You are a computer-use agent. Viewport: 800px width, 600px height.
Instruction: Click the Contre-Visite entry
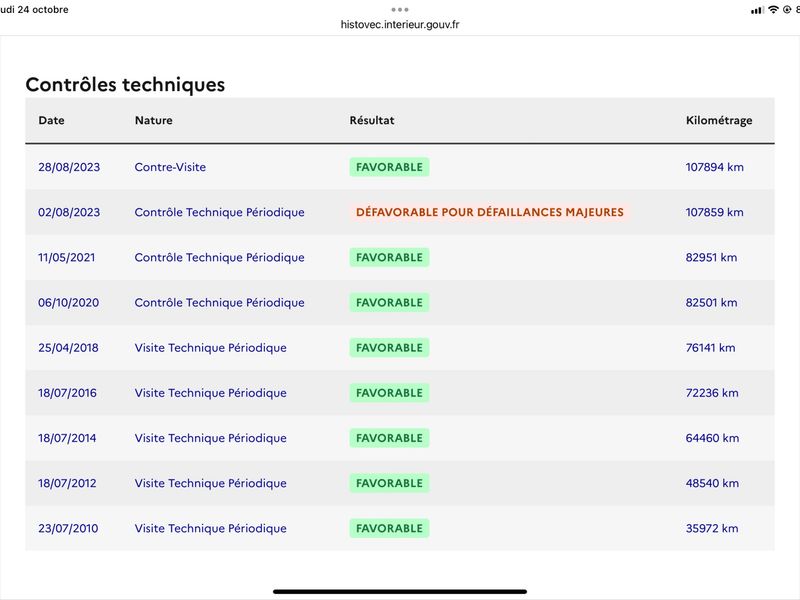(170, 167)
